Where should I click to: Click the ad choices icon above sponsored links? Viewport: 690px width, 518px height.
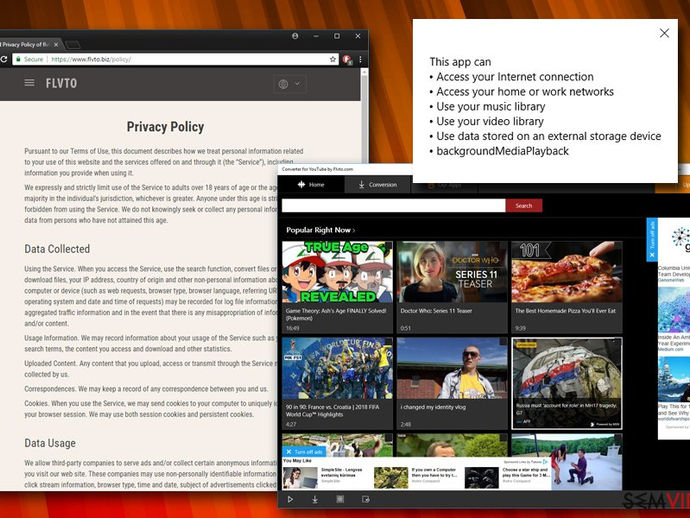[x=545, y=462]
